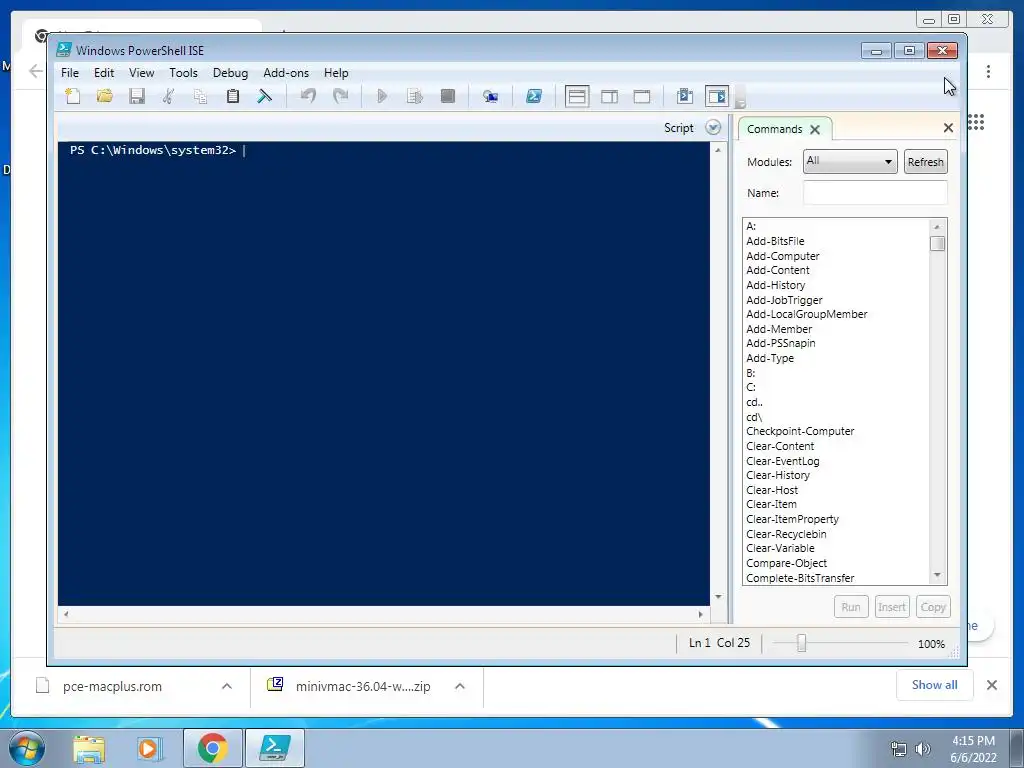Toggle the Show Command Add-on icon
This screenshot has height=768, width=1024.
click(x=716, y=97)
